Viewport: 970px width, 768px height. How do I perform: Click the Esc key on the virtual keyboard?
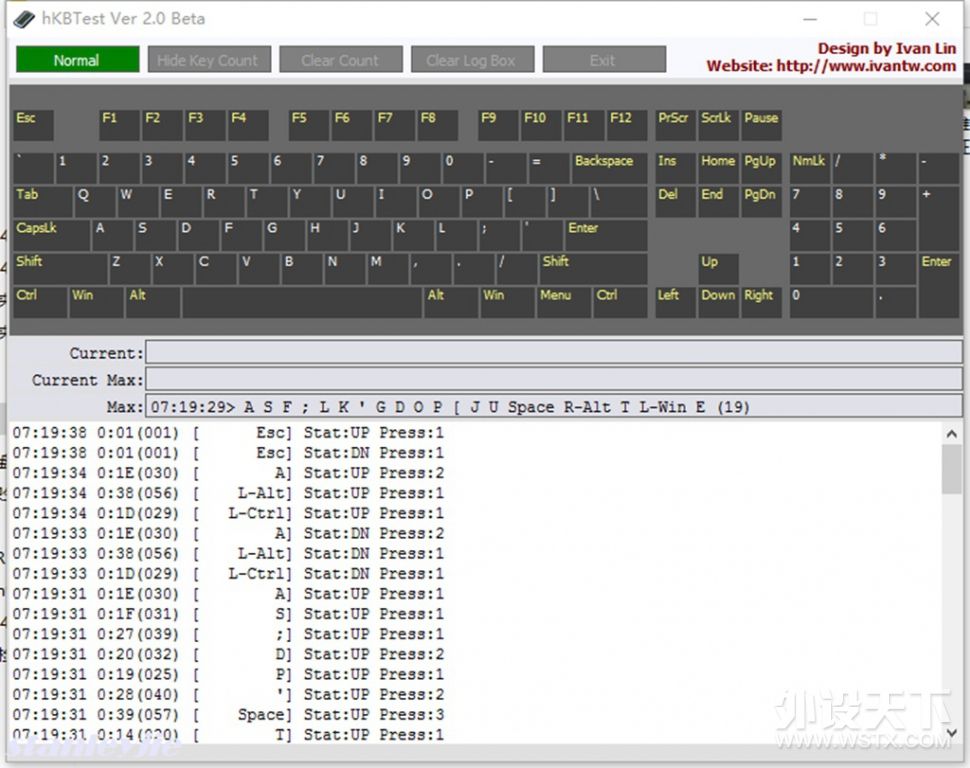pyautogui.click(x=33, y=126)
